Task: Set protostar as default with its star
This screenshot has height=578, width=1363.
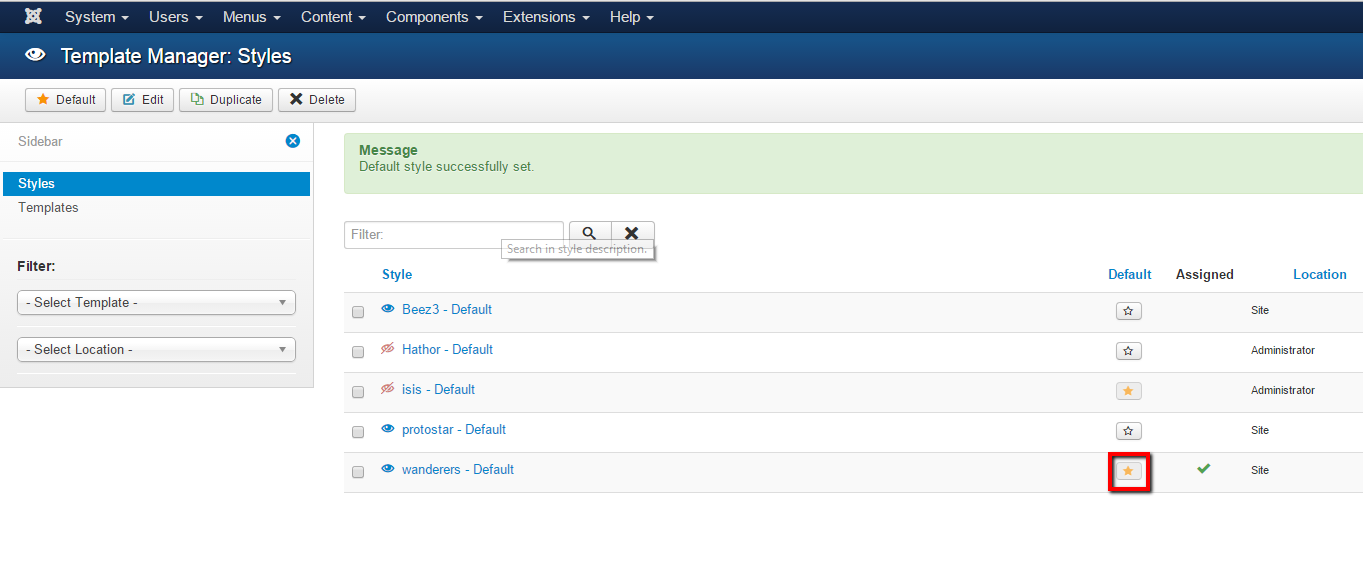Action: 1128,431
